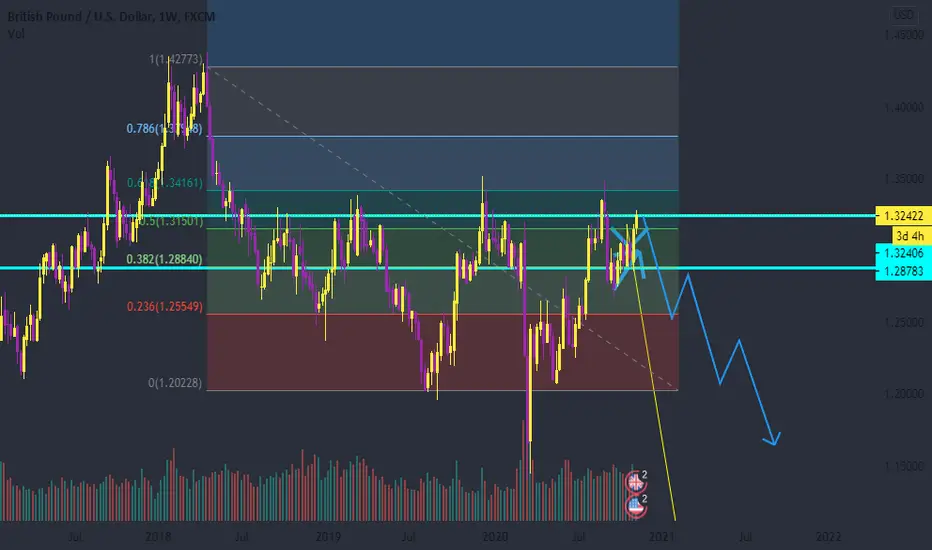Viewport: 932px width, 550px height.
Task: Select the 0.382(1.28840) Fibonacci level label
Action: point(164,259)
